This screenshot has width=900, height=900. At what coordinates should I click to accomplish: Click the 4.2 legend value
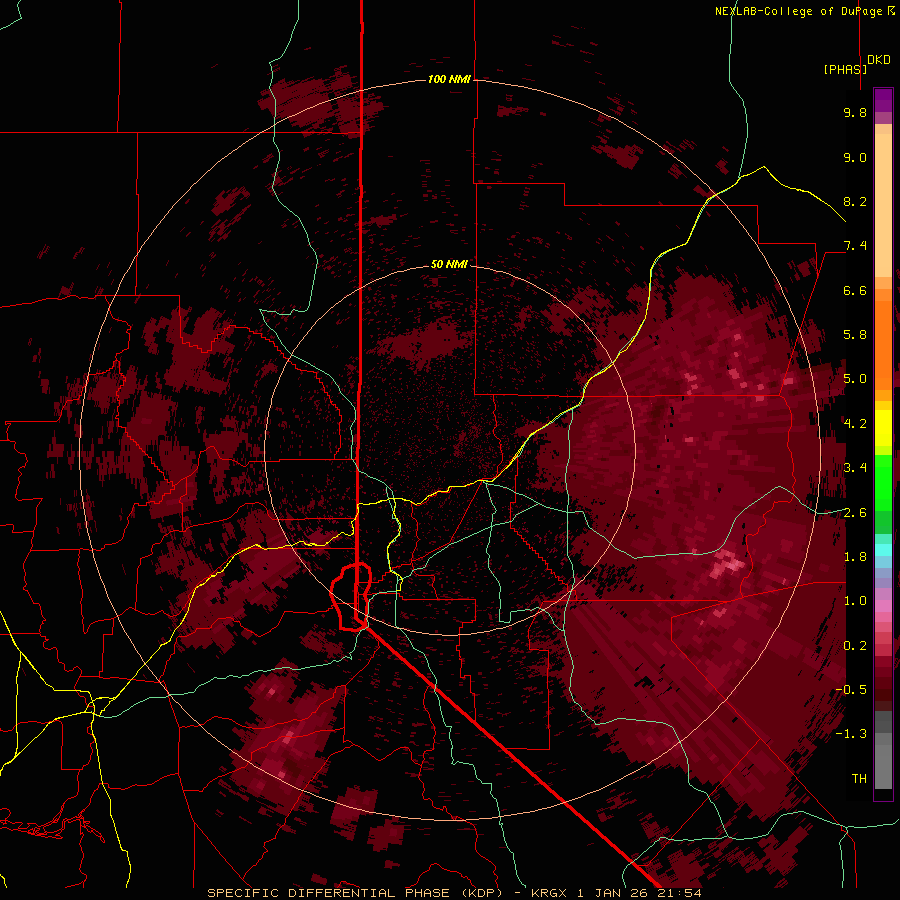[x=855, y=424]
